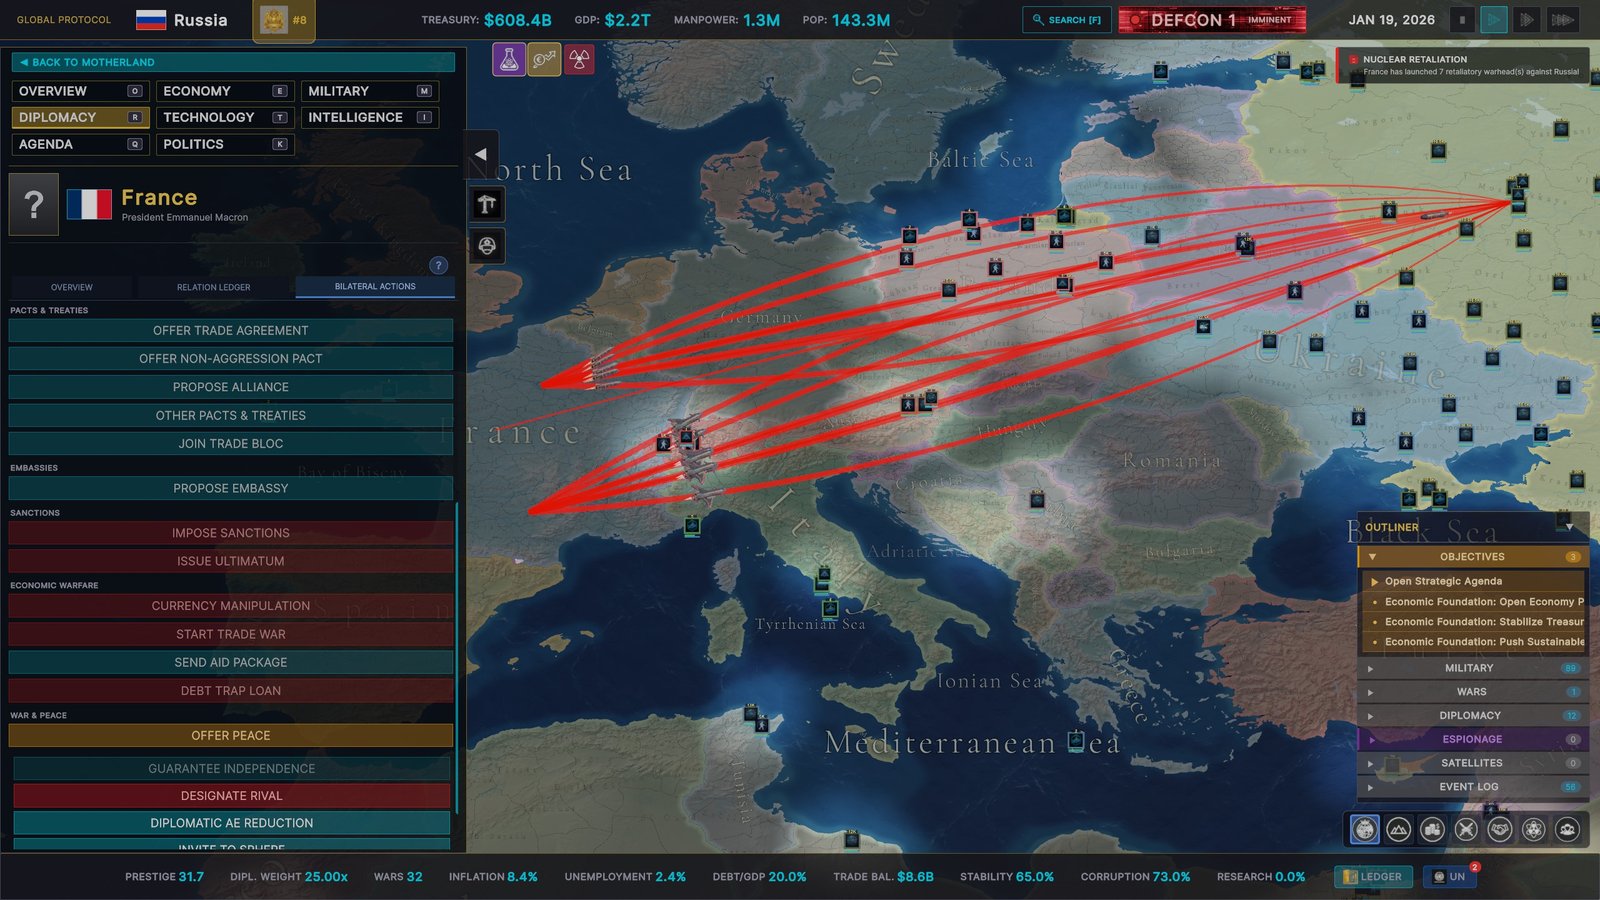Click the Russia emblem rank #8 badge
The image size is (1600, 900).
pyautogui.click(x=284, y=20)
